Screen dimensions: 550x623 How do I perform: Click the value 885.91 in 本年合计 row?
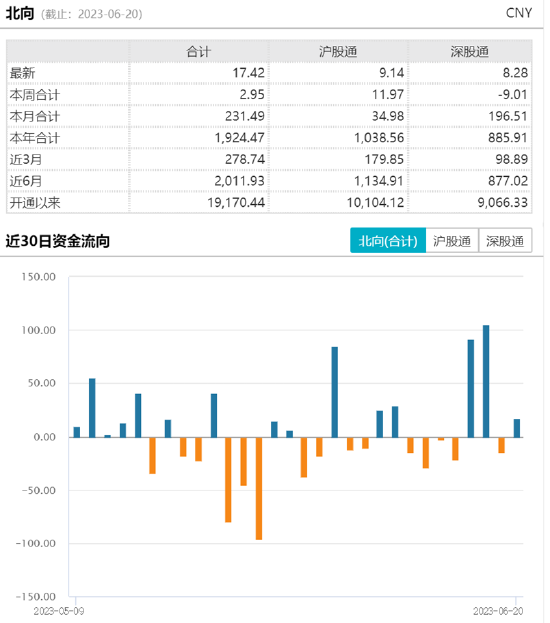click(x=508, y=137)
